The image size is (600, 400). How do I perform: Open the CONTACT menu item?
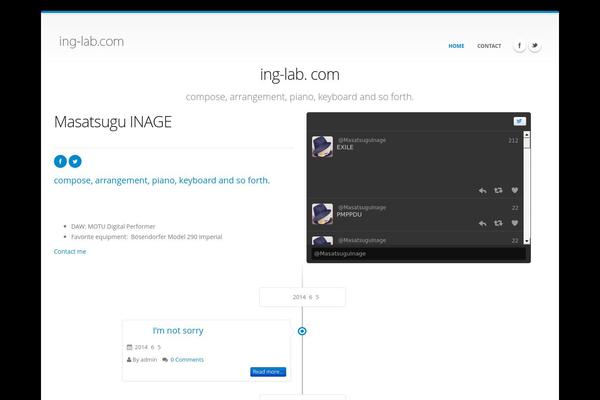pos(489,46)
